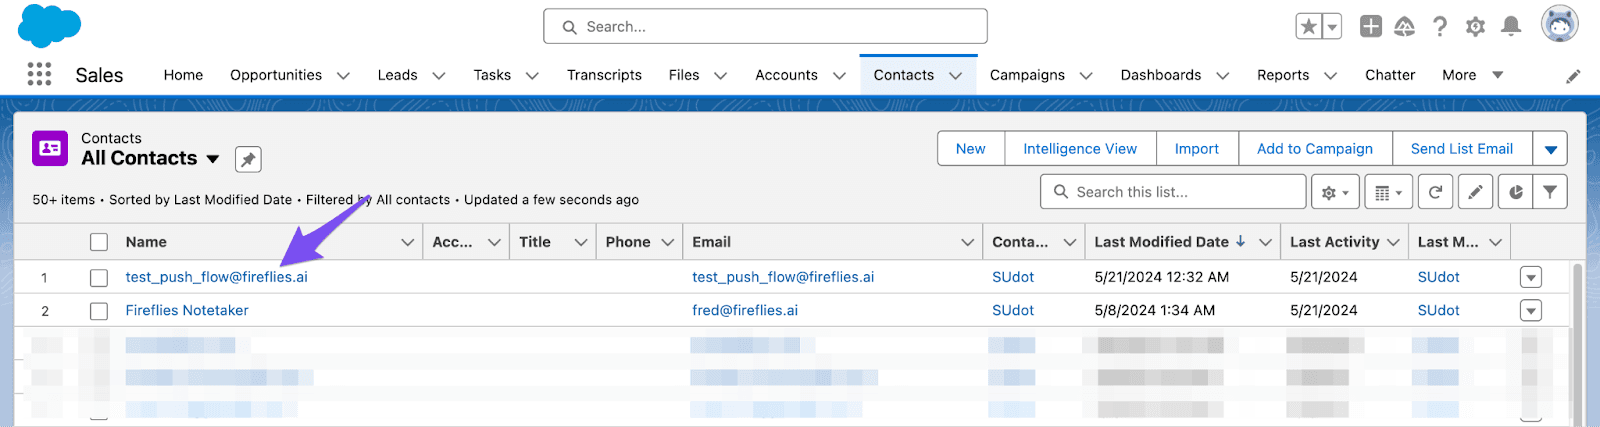Viewport: 1600px width, 427px height.
Task: Expand the Campaigns tab chevron
Action: click(x=1086, y=75)
